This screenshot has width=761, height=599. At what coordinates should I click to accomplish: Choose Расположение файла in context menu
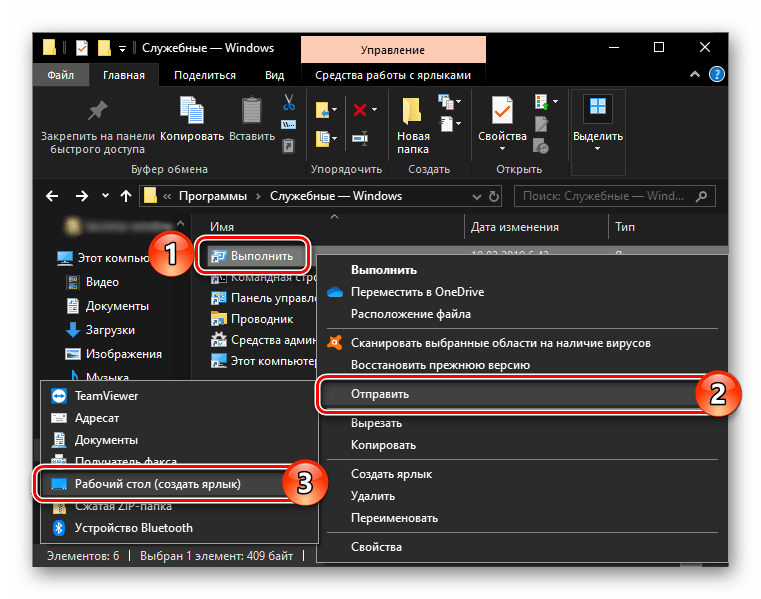coord(411,314)
